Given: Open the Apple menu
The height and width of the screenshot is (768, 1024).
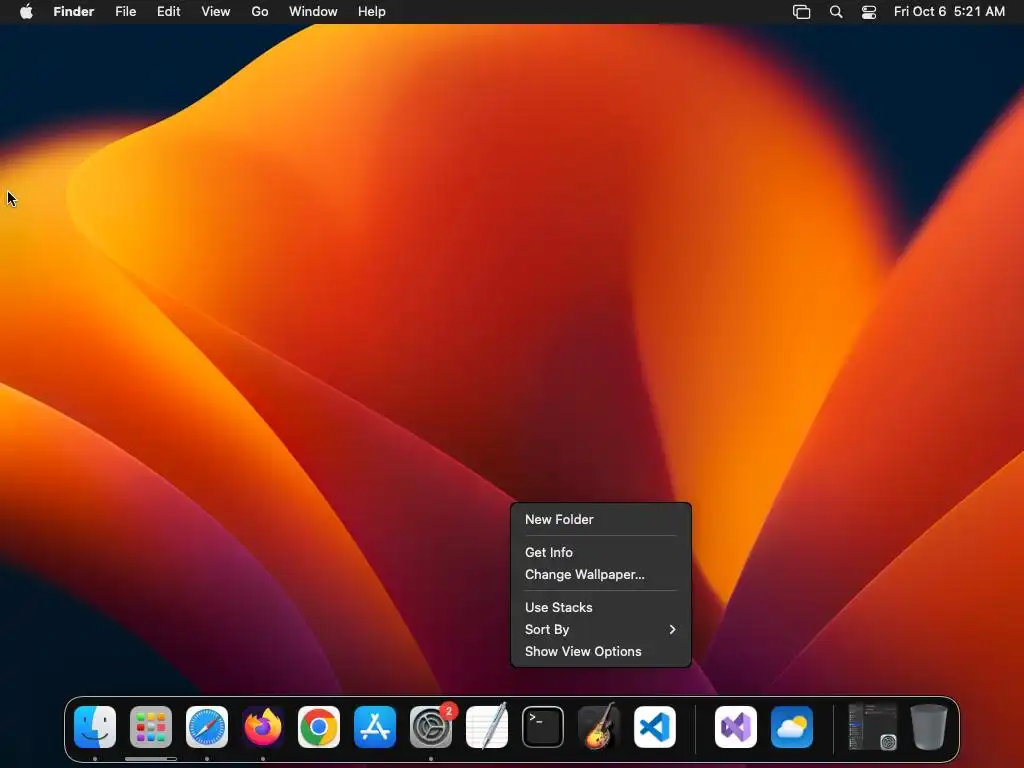Looking at the screenshot, I should pyautogui.click(x=26, y=12).
